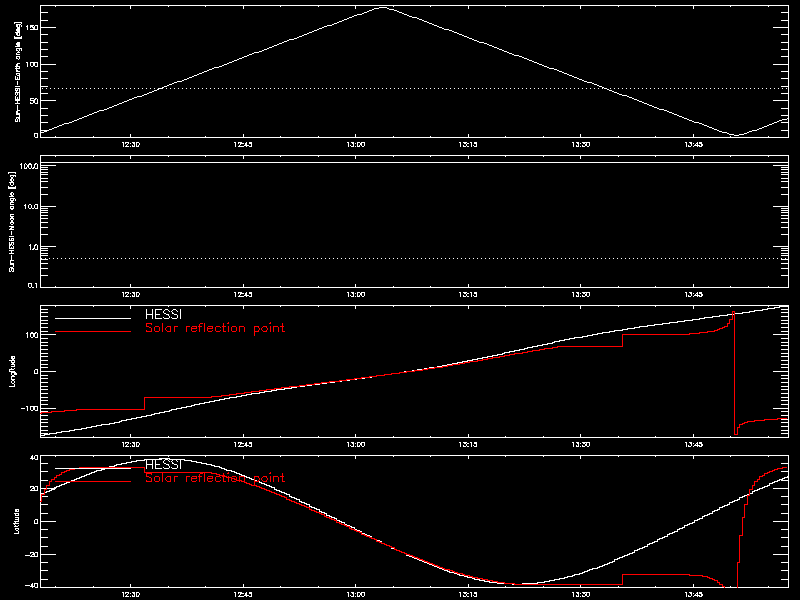Click '12:45' time label under Sun-HESSI-Noon plot

[x=243, y=295]
